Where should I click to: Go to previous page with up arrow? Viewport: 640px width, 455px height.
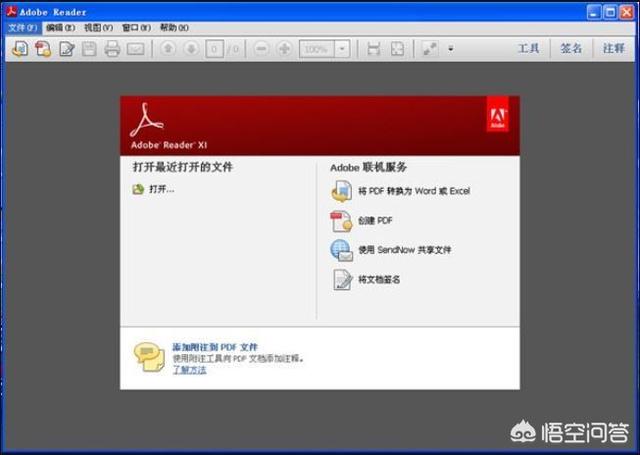(168, 49)
